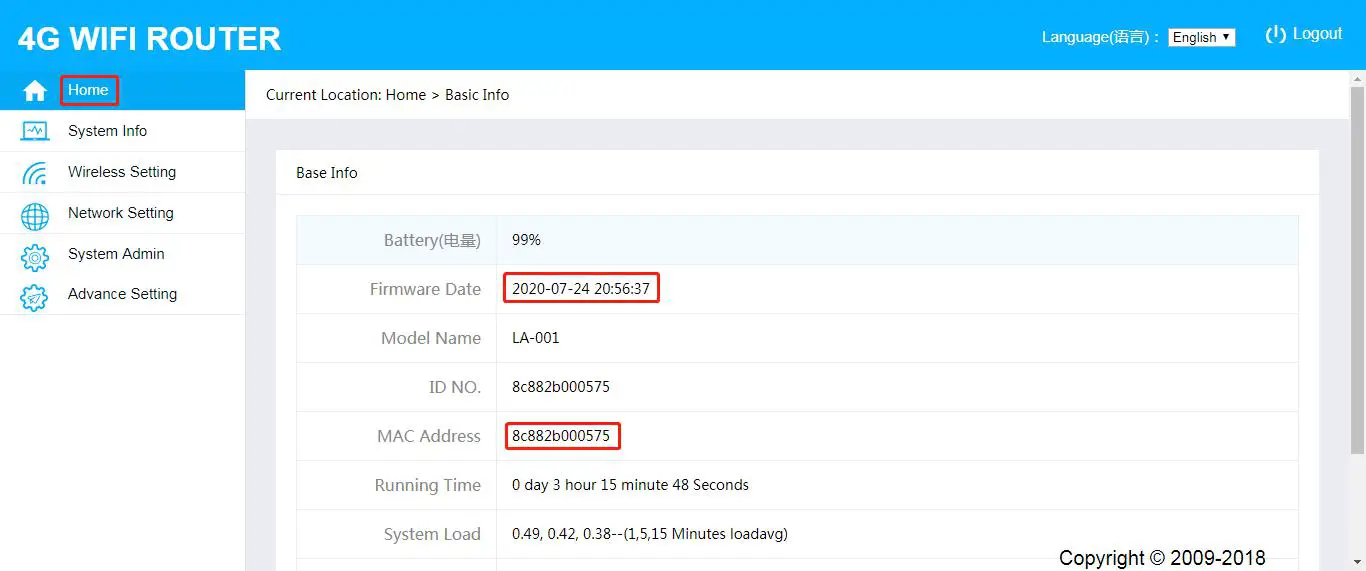Viewport: 1366px width, 571px height.
Task: Click the Firmware Date label
Action: click(x=425, y=289)
